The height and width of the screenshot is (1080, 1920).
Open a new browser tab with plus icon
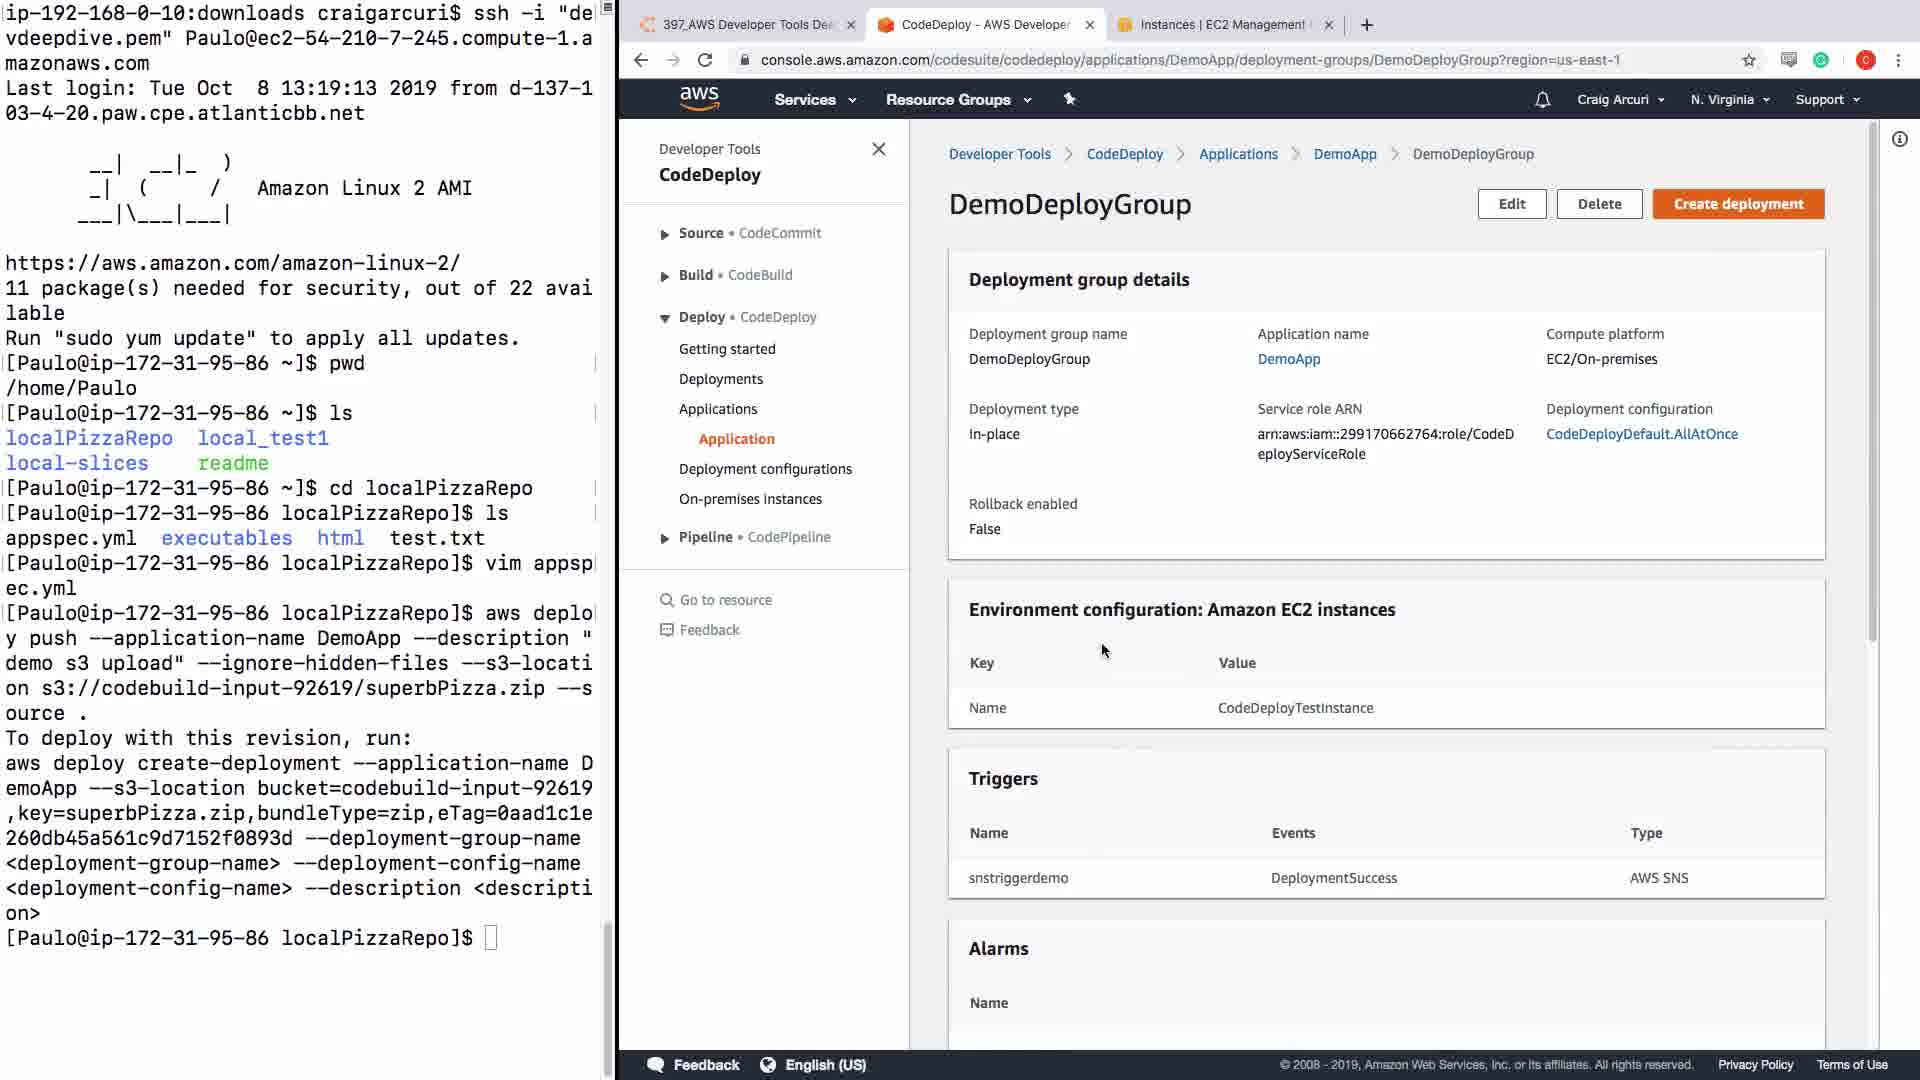pos(1367,25)
